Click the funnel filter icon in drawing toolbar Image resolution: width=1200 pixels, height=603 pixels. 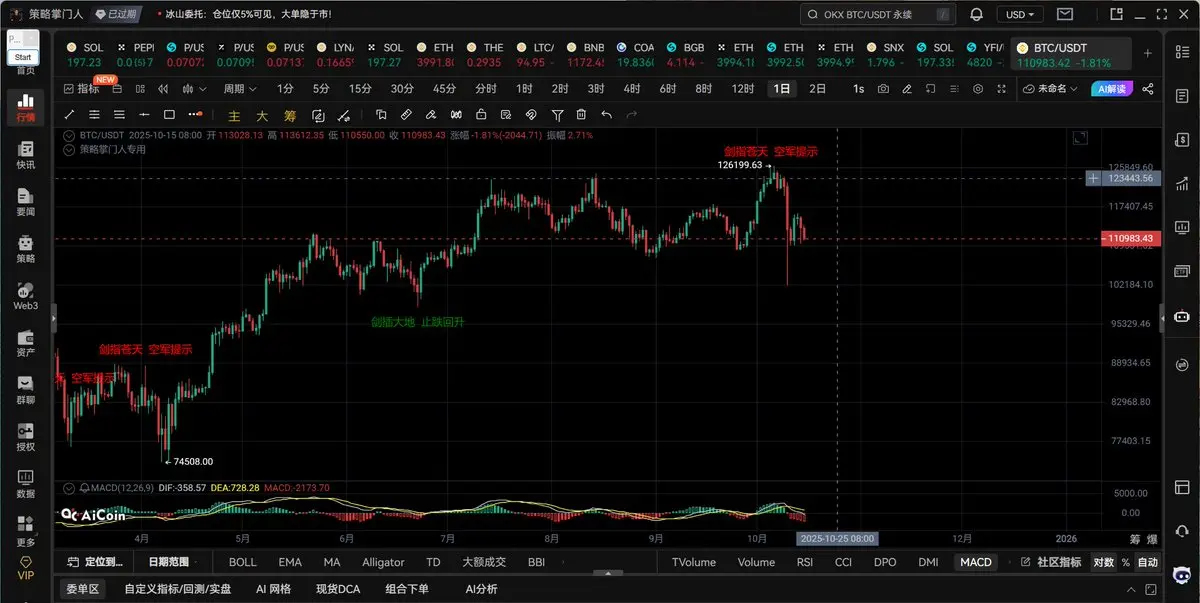click(x=557, y=114)
